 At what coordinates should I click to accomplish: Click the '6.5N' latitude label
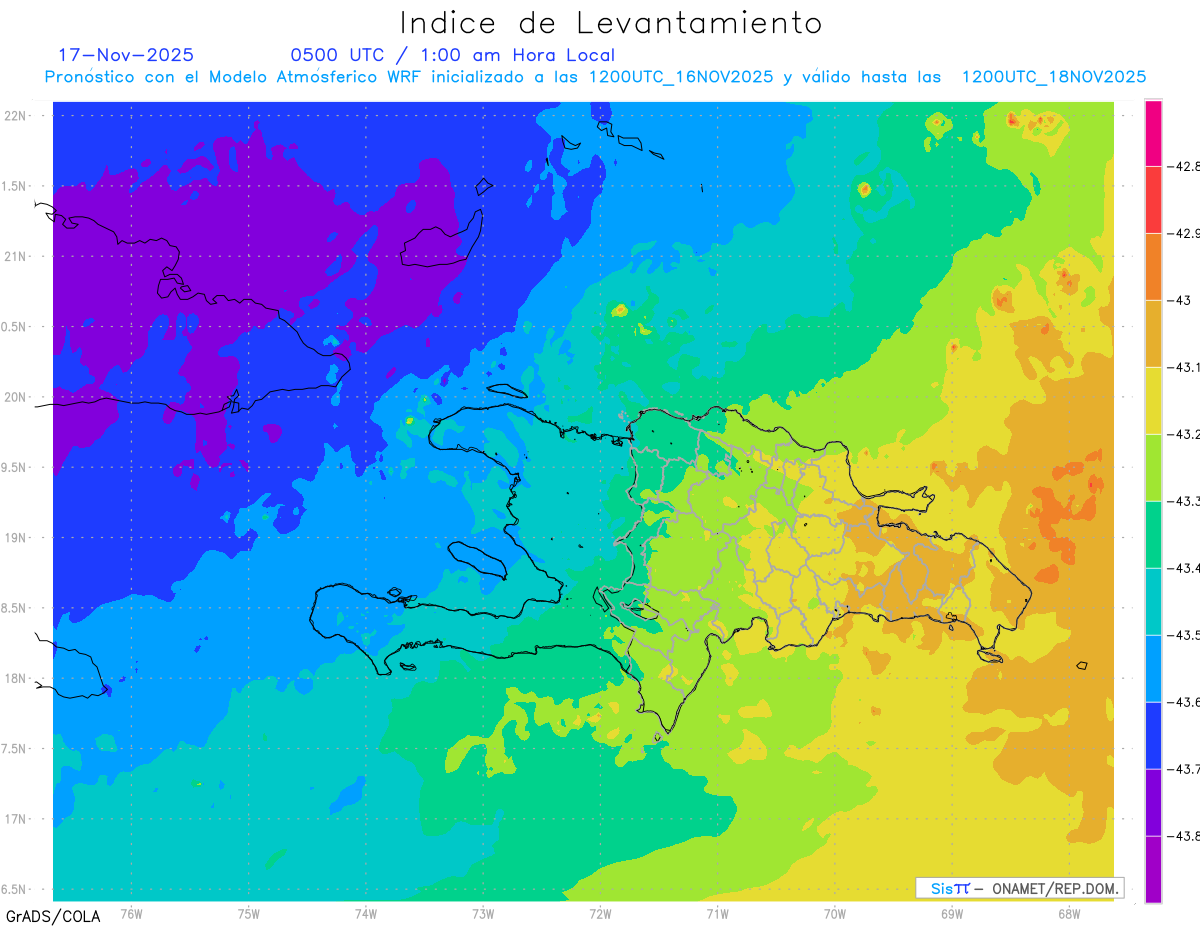pos(15,889)
